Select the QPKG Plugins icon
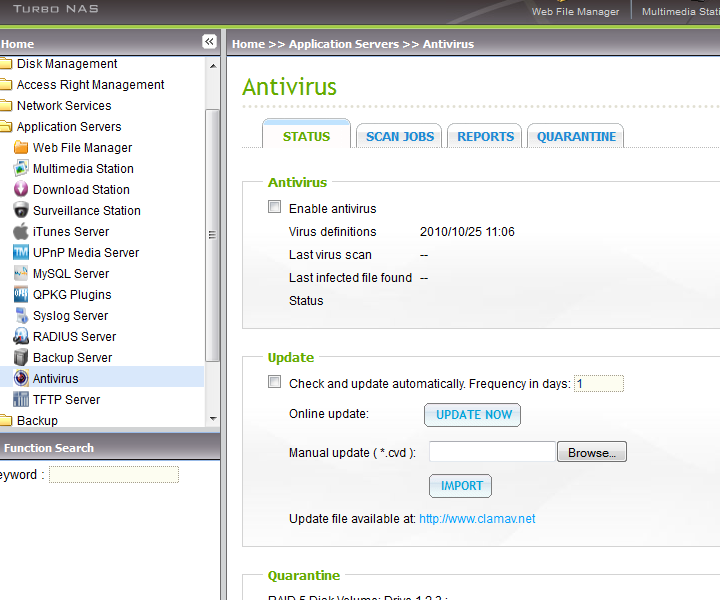 coord(21,295)
